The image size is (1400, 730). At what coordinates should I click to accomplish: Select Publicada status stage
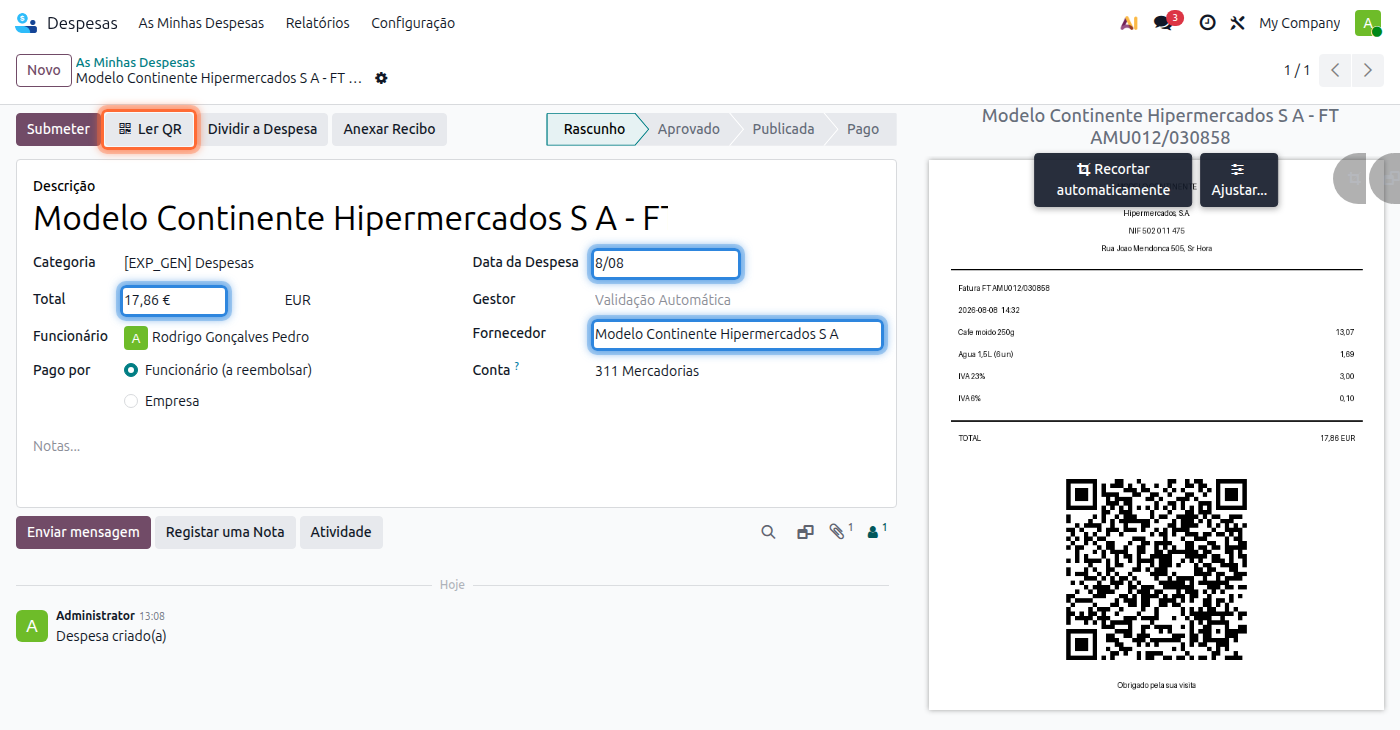783,129
